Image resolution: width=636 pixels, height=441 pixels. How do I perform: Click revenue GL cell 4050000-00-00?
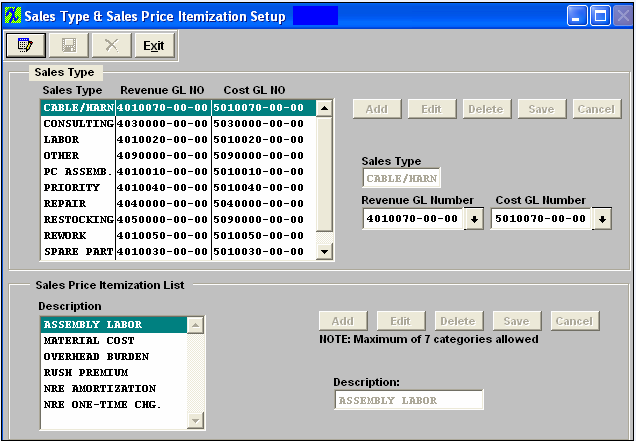pos(163,220)
